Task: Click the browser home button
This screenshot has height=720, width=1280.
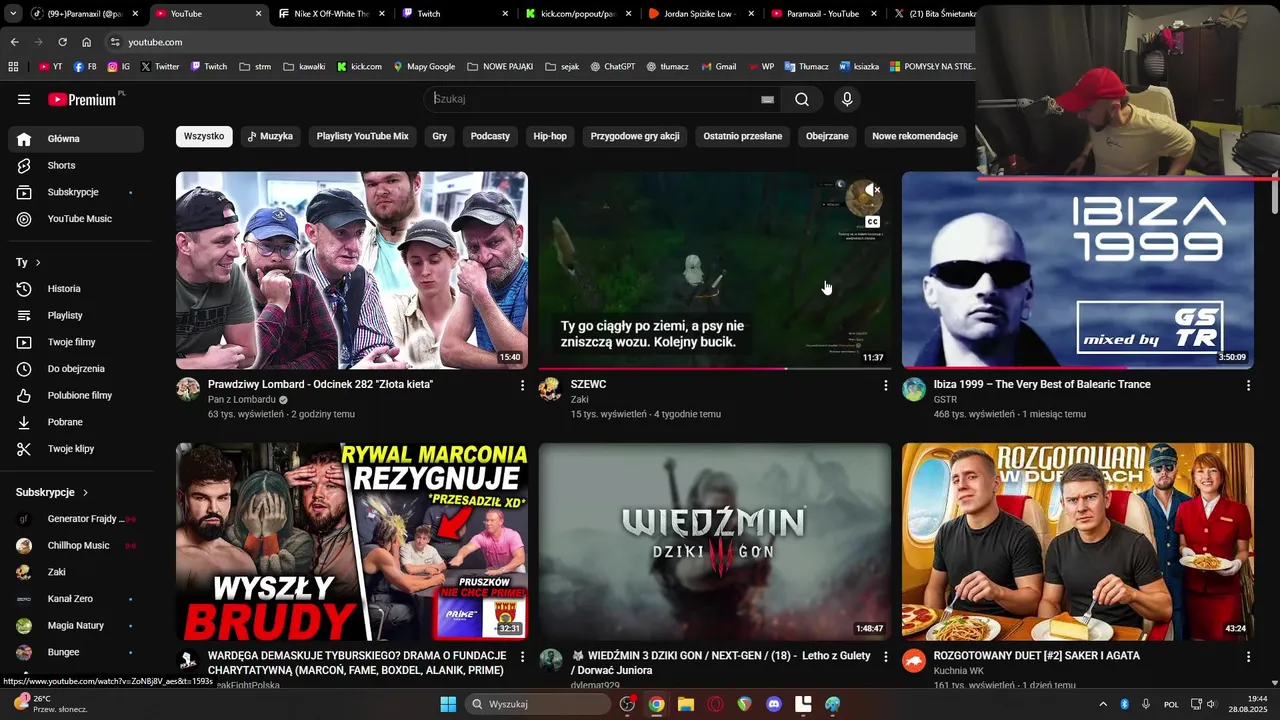Action: point(86,42)
